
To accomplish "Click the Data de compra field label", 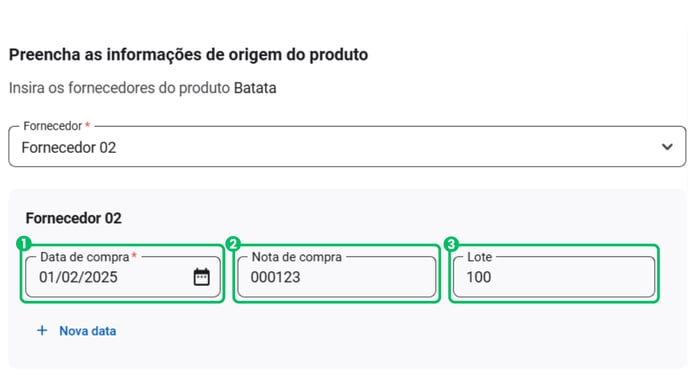I will click(x=85, y=257).
